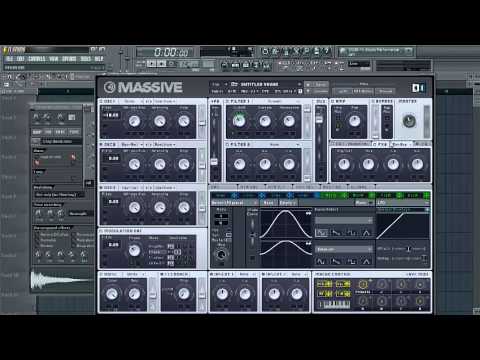Image resolution: width=480 pixels, height=360 pixels.
Task: Click the Massive logo emblem
Action: [109, 87]
